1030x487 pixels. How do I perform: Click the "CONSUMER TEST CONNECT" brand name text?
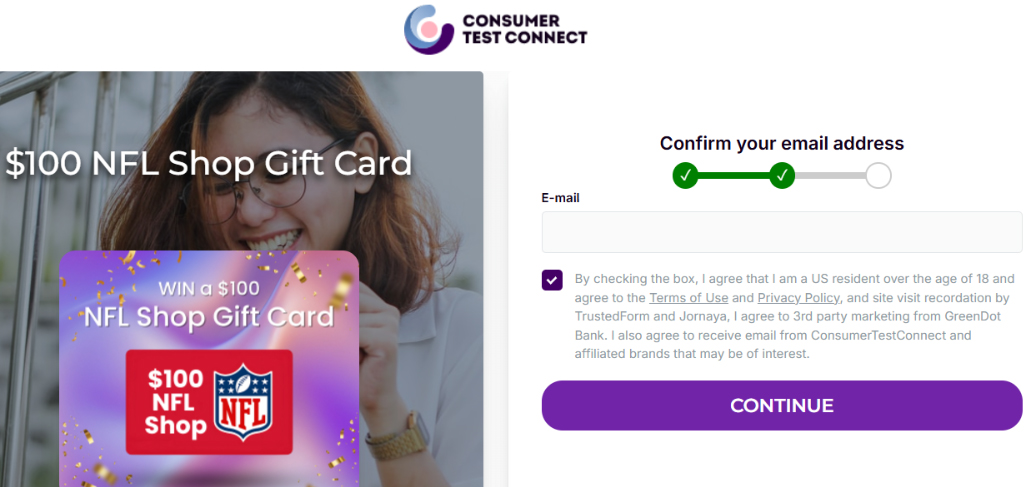coord(524,29)
